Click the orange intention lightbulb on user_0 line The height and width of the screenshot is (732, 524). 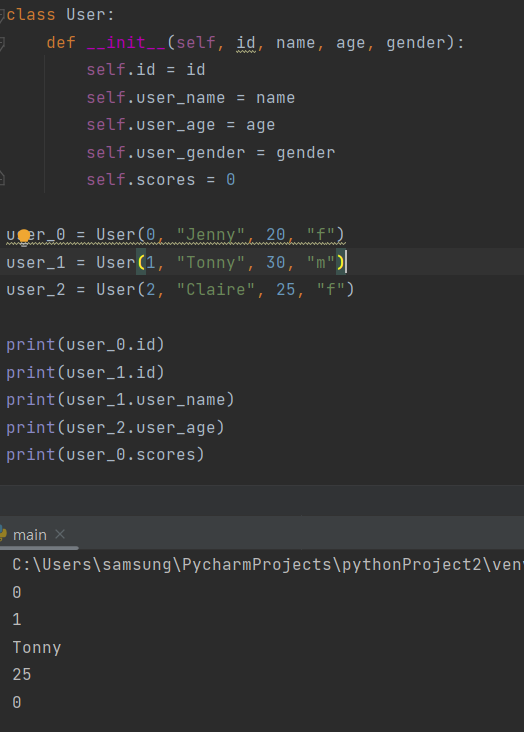pos(24,236)
